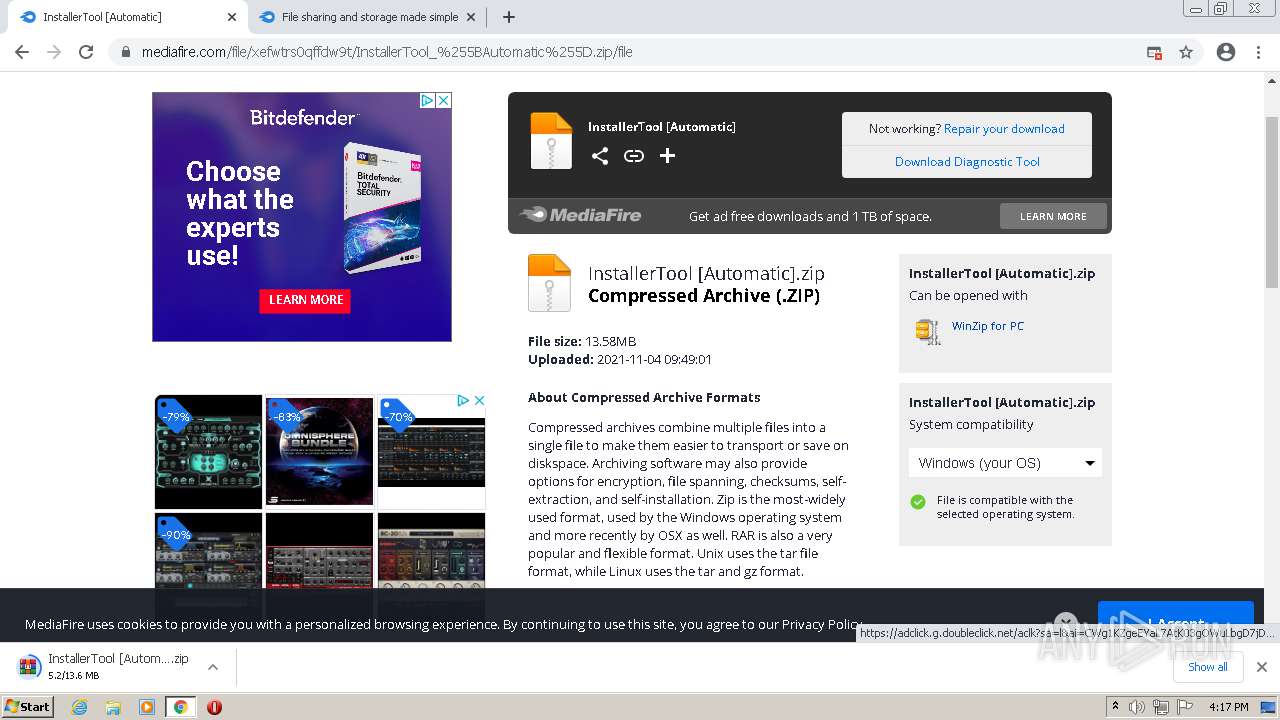This screenshot has width=1280, height=720.
Task: Click the site lock icon in address bar
Action: coord(126,52)
